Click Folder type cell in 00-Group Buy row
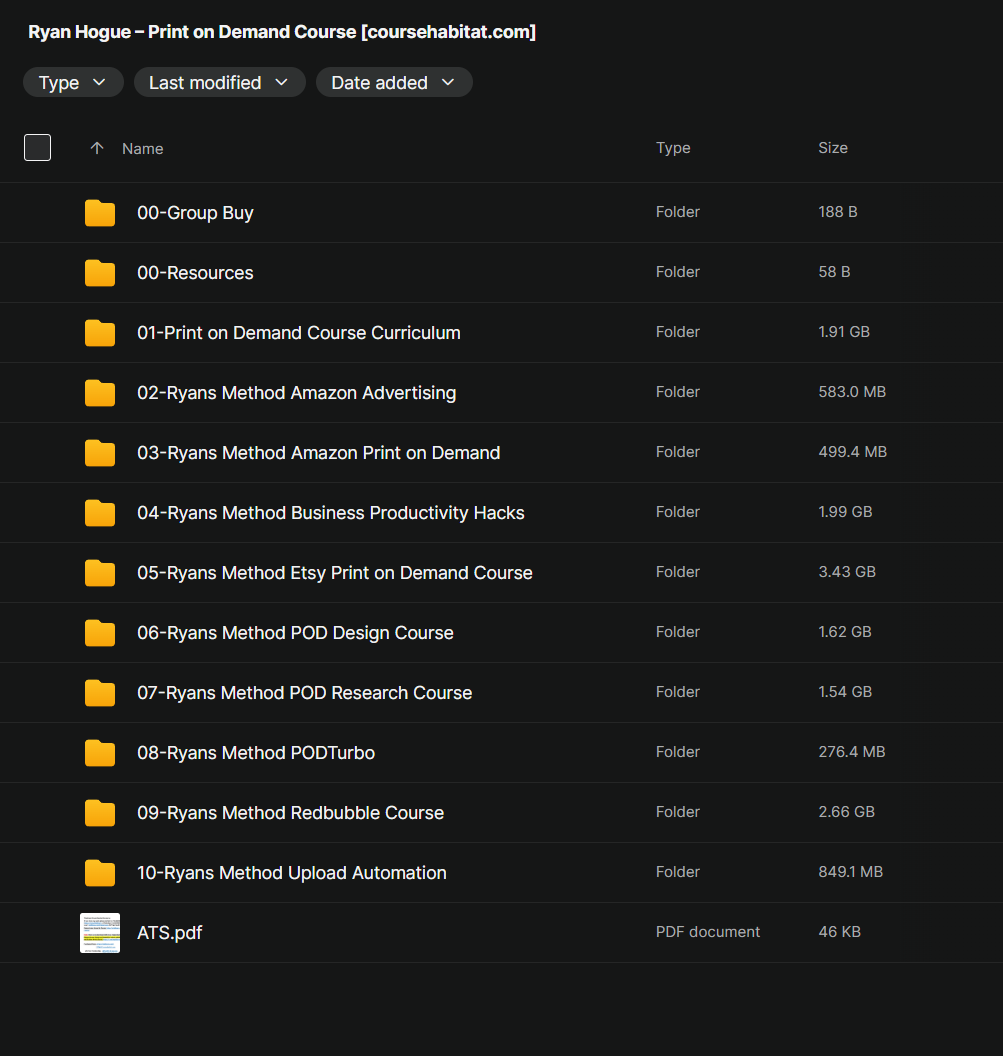The width and height of the screenshot is (1003, 1056). 678,211
